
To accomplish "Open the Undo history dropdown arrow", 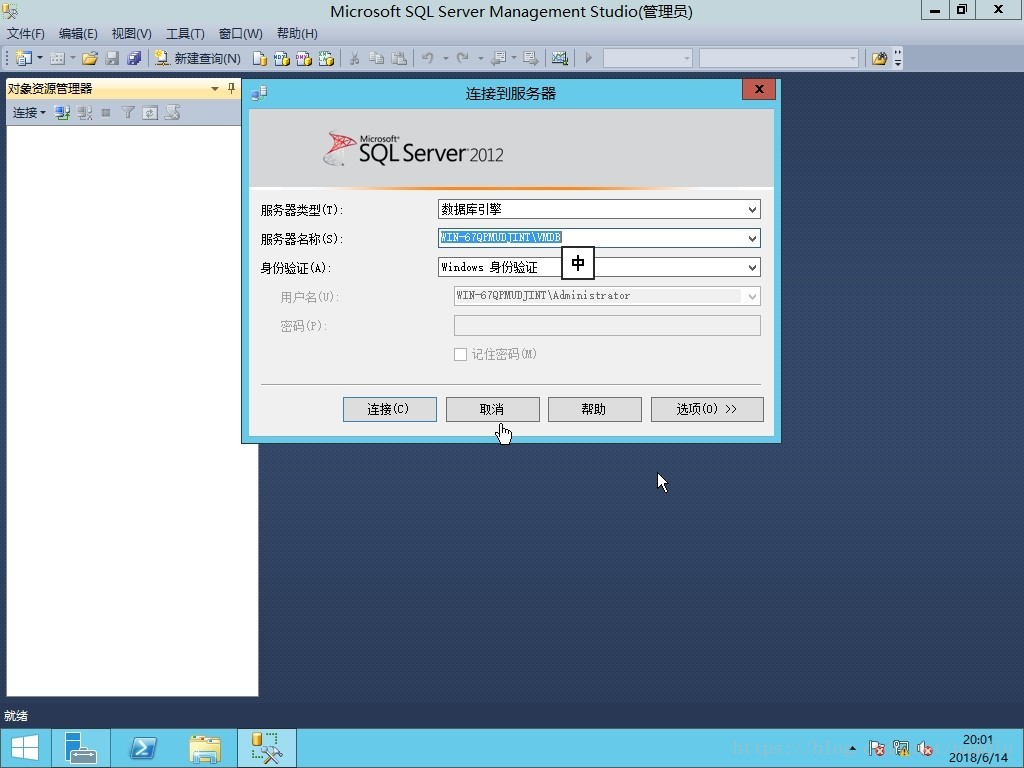I will pos(445,58).
